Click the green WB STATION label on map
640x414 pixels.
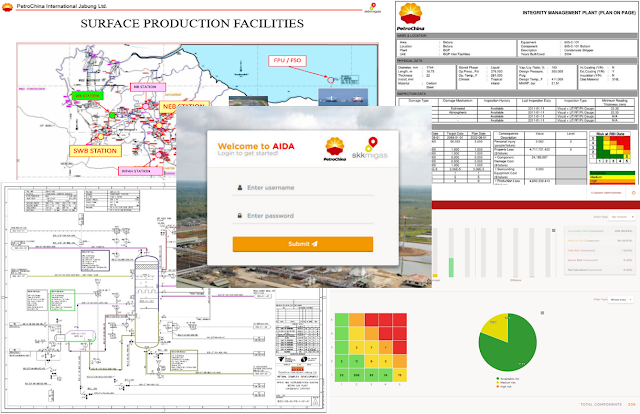87,96
